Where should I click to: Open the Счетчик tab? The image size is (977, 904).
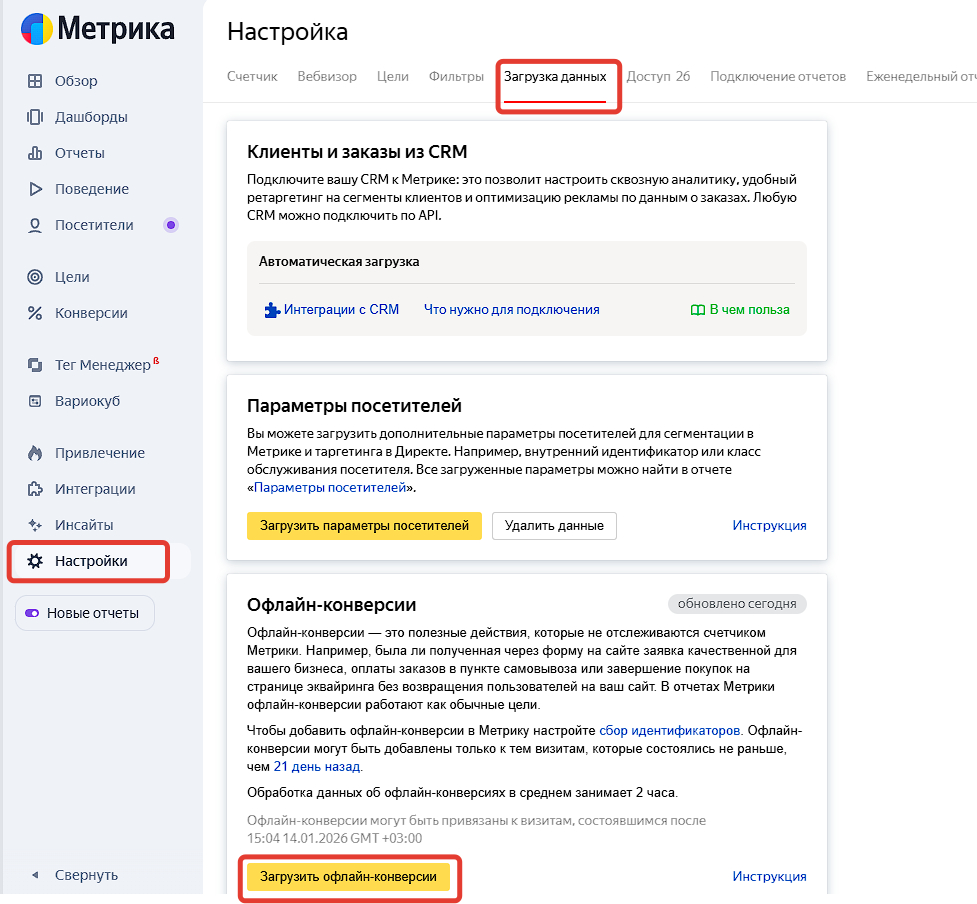click(252, 77)
